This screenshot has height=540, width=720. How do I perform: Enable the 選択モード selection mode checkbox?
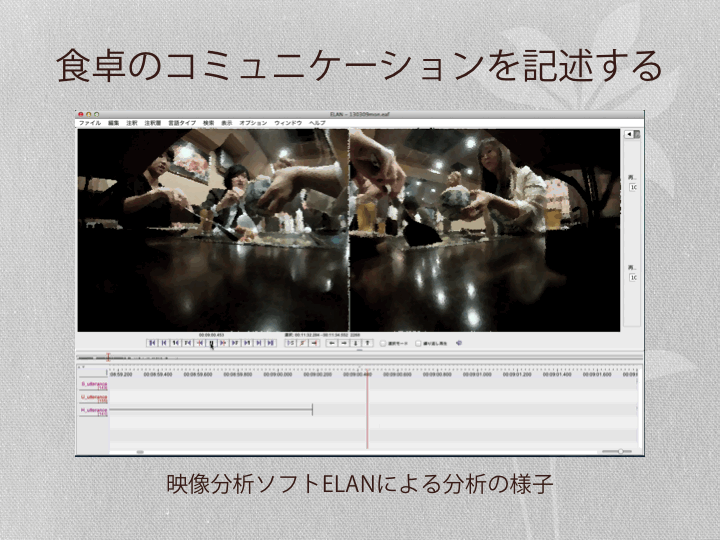[383, 343]
